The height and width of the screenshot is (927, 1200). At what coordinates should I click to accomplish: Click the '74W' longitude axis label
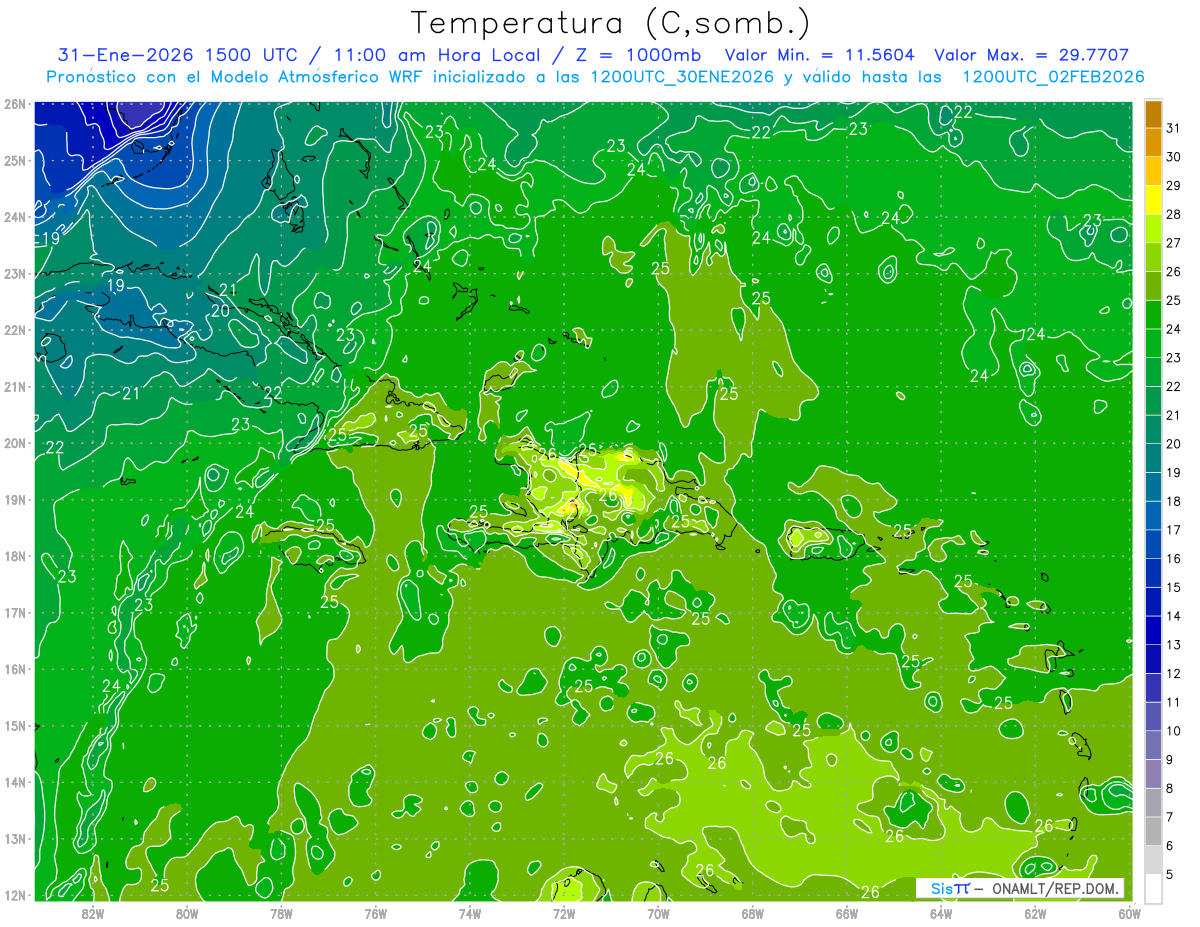(x=470, y=913)
